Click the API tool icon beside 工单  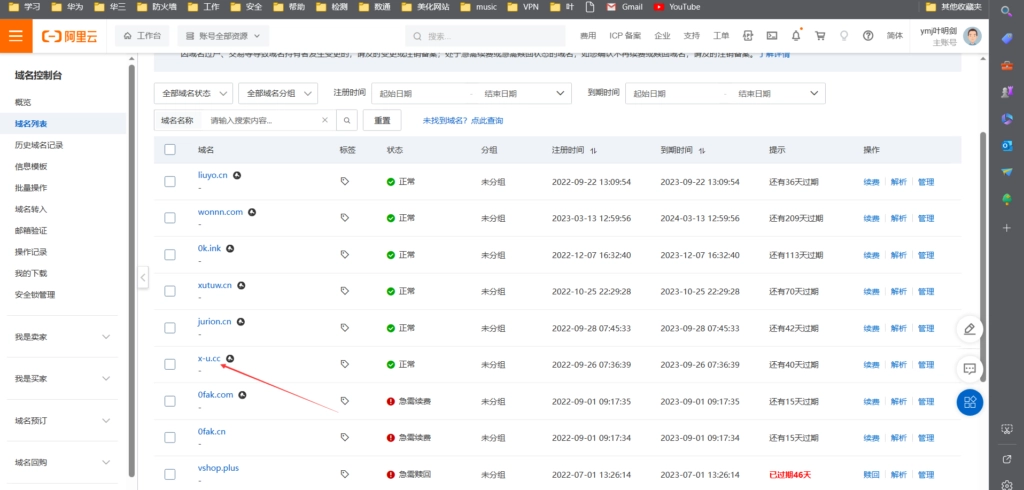point(748,36)
